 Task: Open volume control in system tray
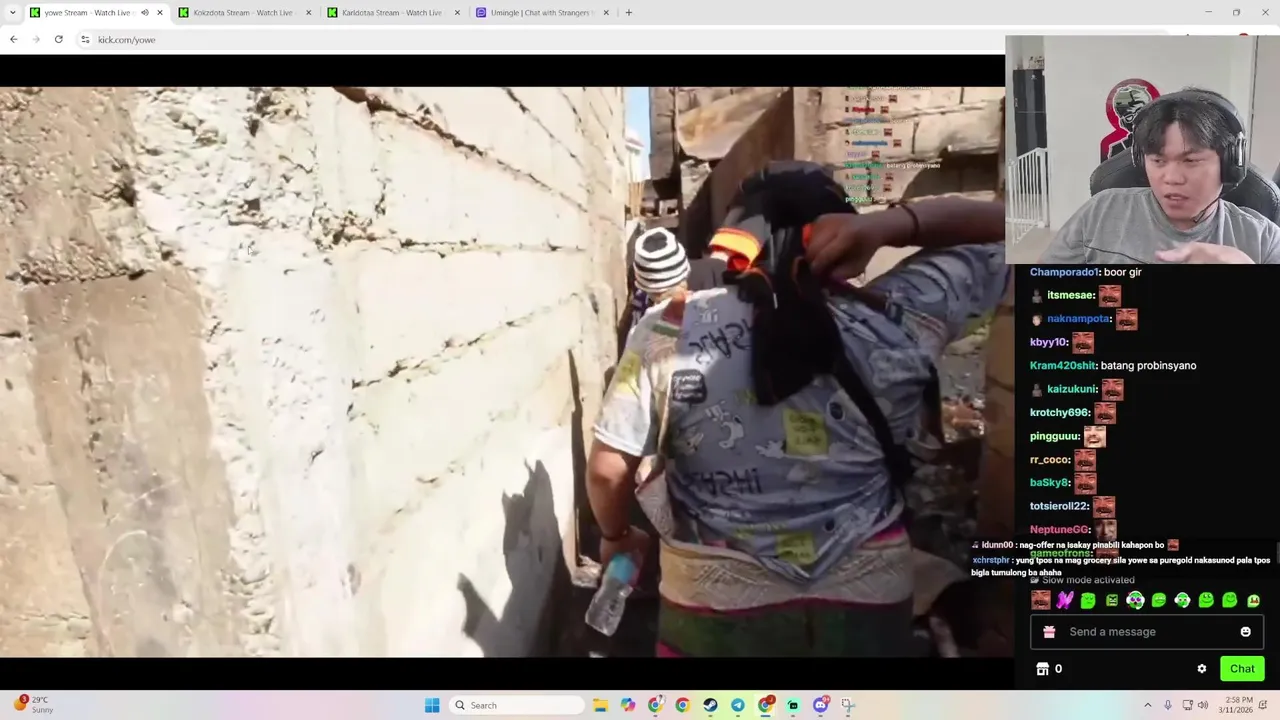[1202, 705]
